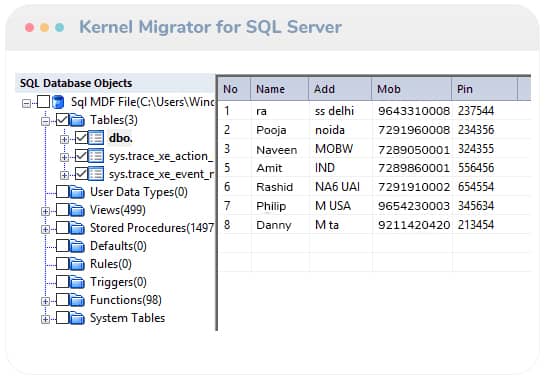The height and width of the screenshot is (380, 545).
Task: Uncheck the Tables(3) checkbox
Action: (x=62, y=120)
